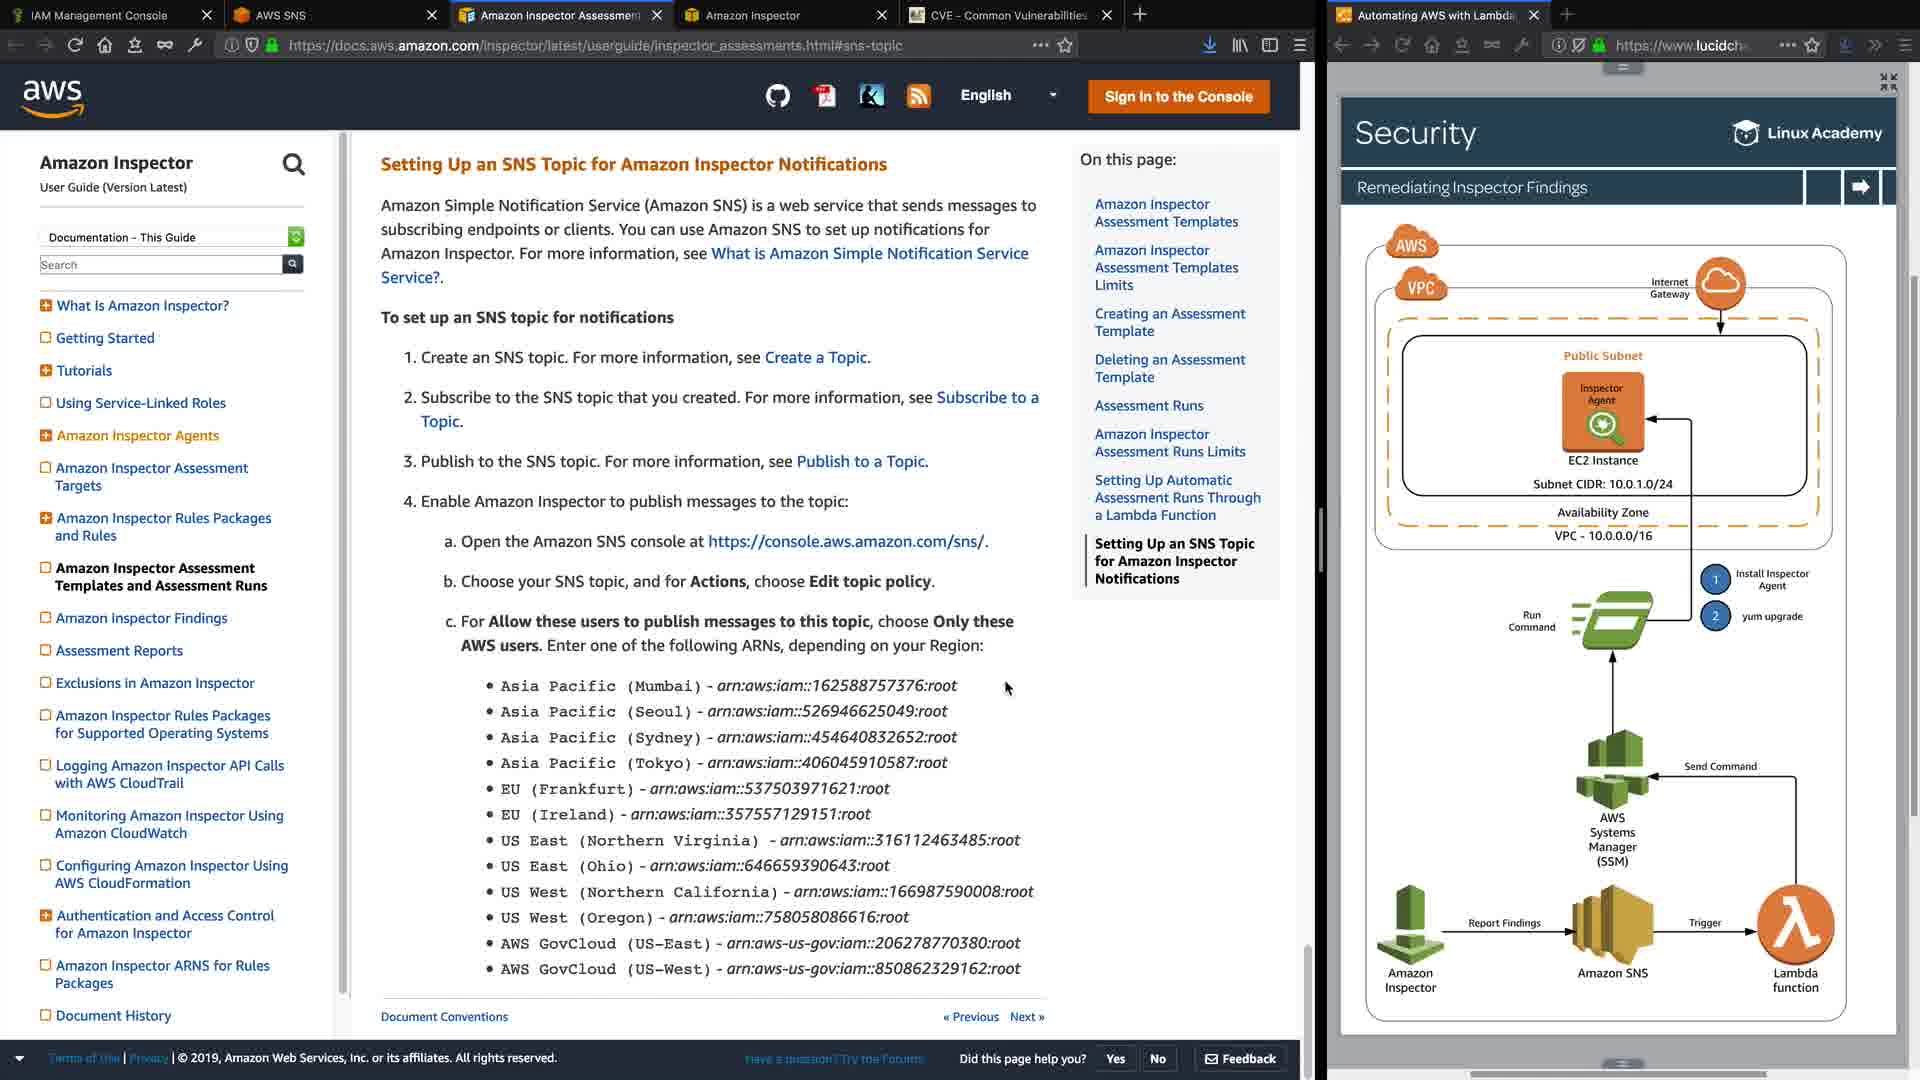Click Sign In to the Console button
Viewport: 1920px width, 1080px height.
(1178, 97)
